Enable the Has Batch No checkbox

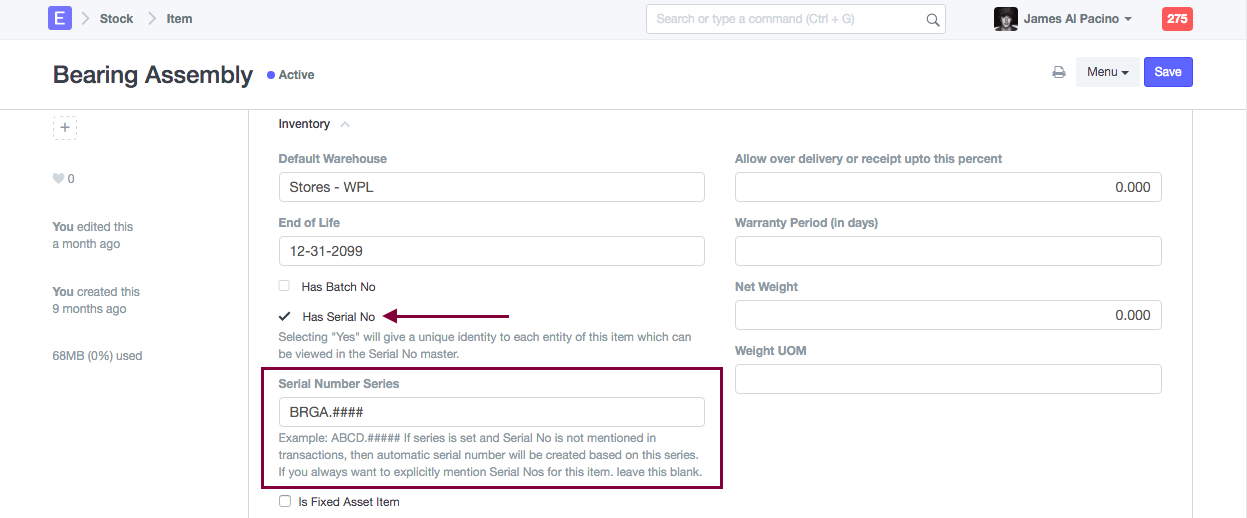click(284, 286)
